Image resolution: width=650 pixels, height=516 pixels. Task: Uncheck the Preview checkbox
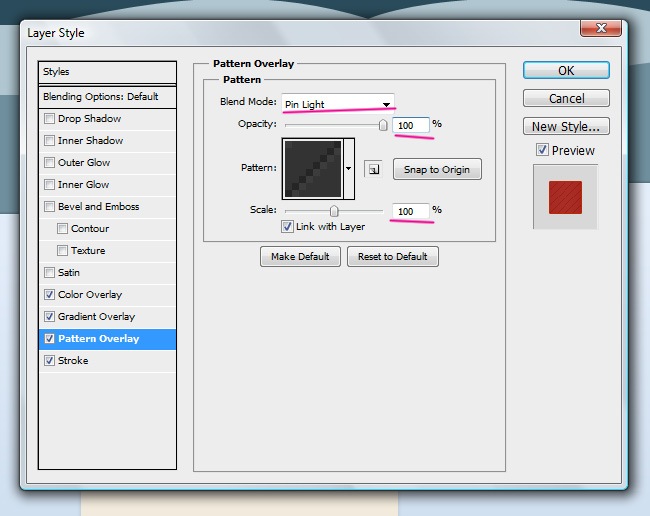click(542, 150)
